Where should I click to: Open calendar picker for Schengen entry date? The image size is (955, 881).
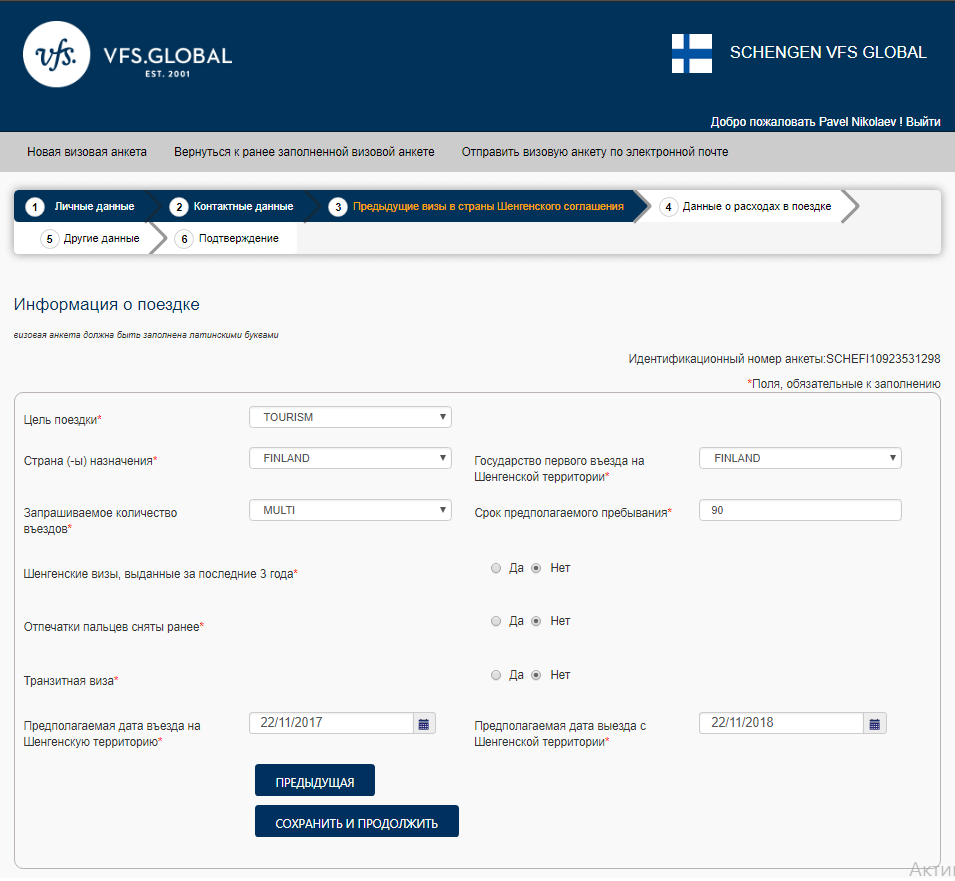(x=424, y=724)
